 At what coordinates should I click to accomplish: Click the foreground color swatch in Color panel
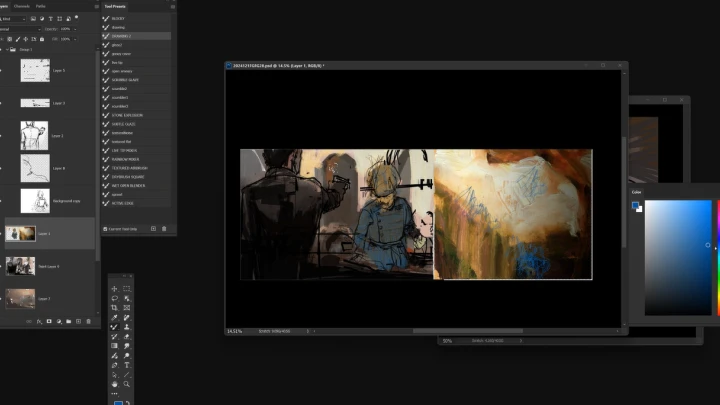635,205
